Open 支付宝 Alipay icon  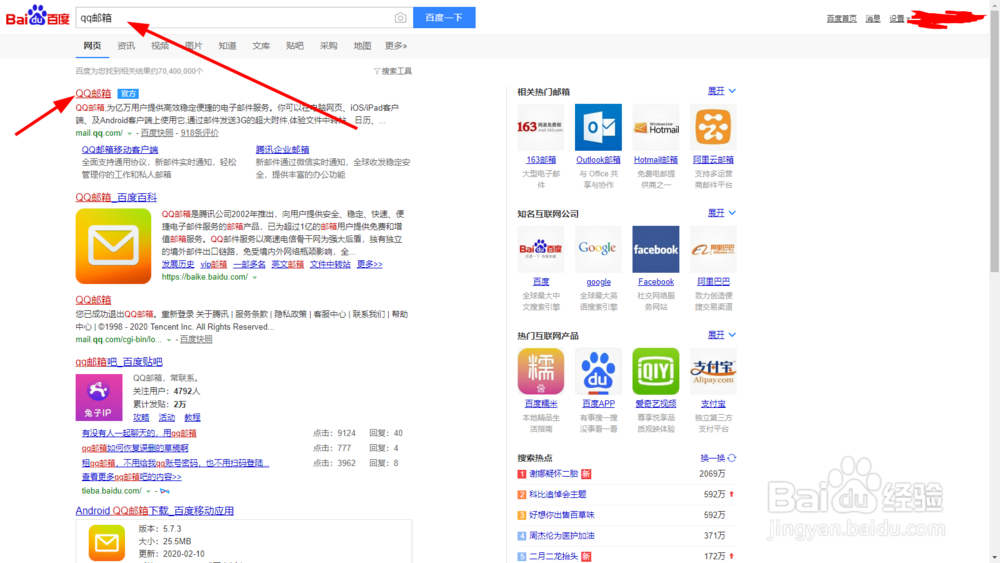click(713, 371)
